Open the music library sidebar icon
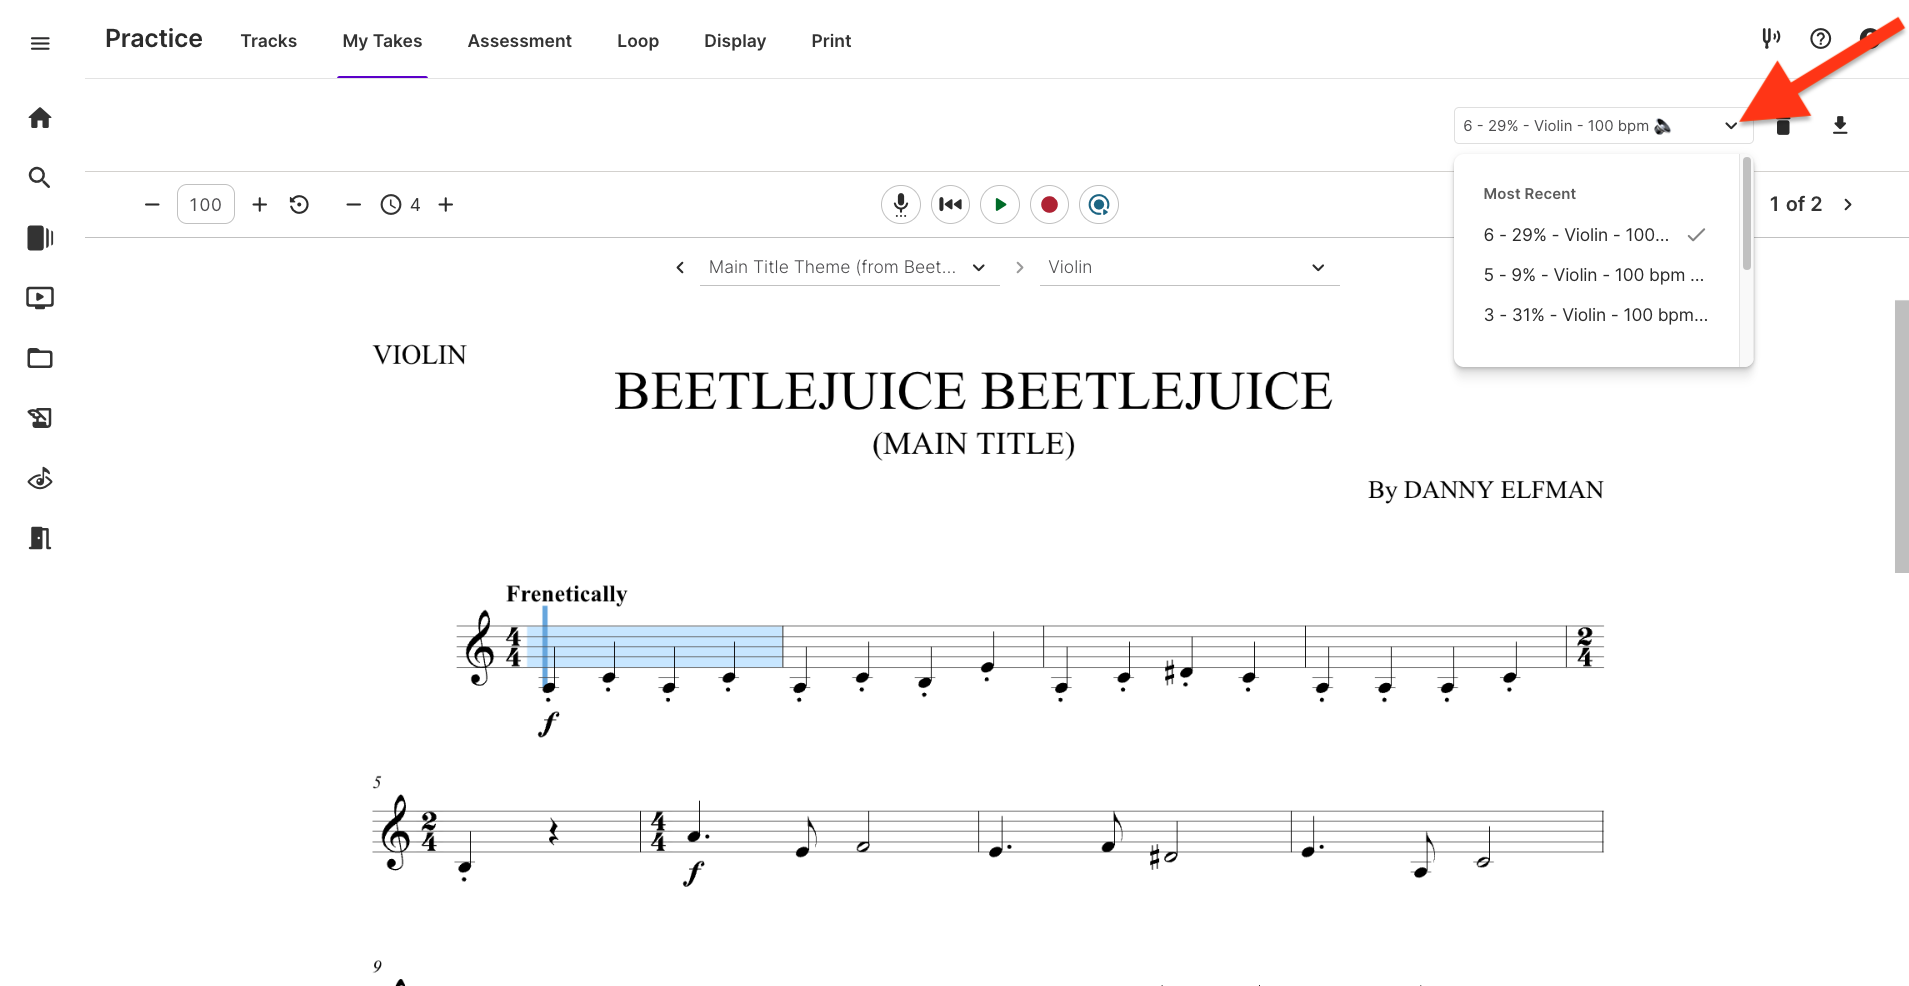 point(40,238)
